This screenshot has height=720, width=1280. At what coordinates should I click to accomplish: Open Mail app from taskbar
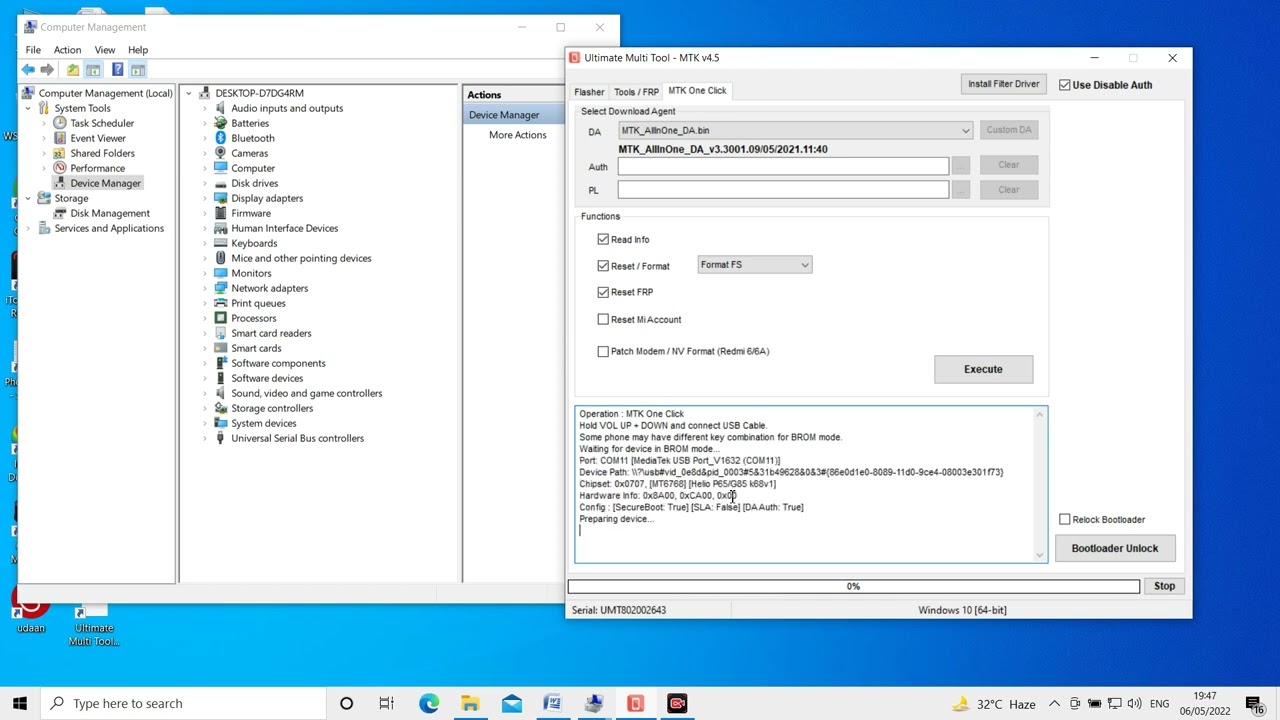point(512,703)
